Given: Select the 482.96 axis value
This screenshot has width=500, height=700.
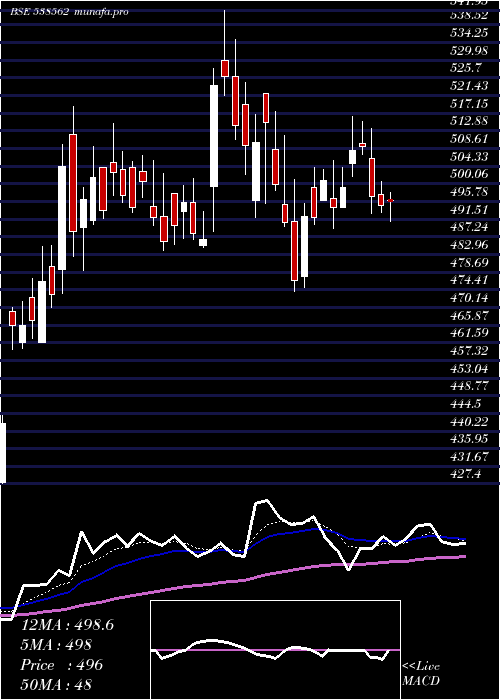Looking at the screenshot, I should pos(469,245).
